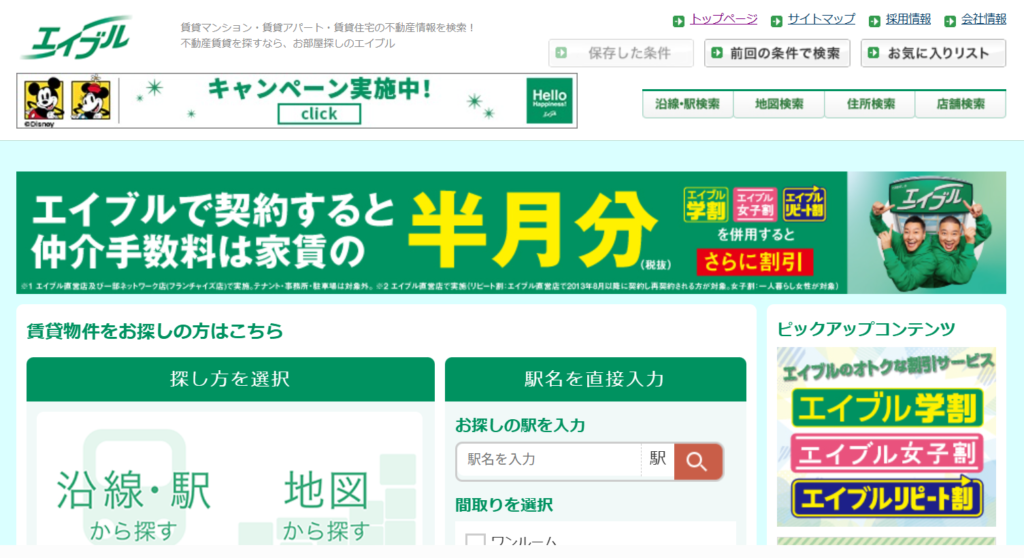
Task: Click the エイブル女子割 badge in main banner
Action: pos(755,205)
